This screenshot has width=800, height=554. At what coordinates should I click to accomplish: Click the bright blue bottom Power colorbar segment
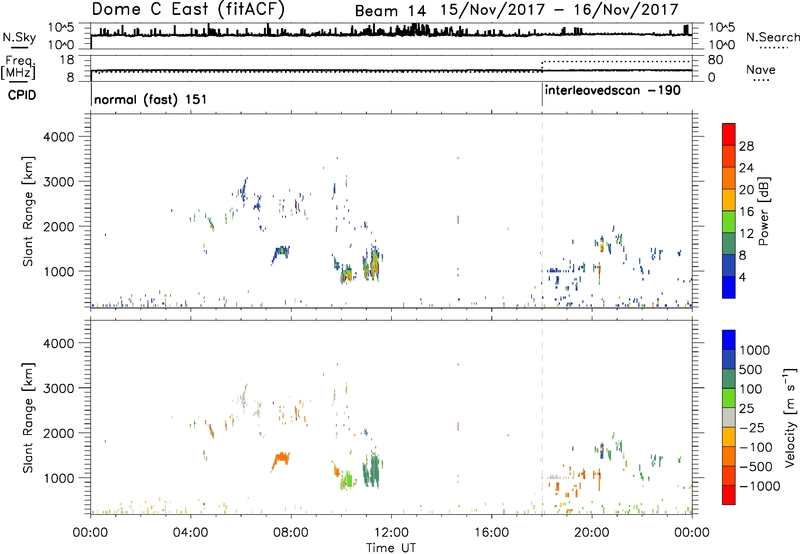pos(729,287)
